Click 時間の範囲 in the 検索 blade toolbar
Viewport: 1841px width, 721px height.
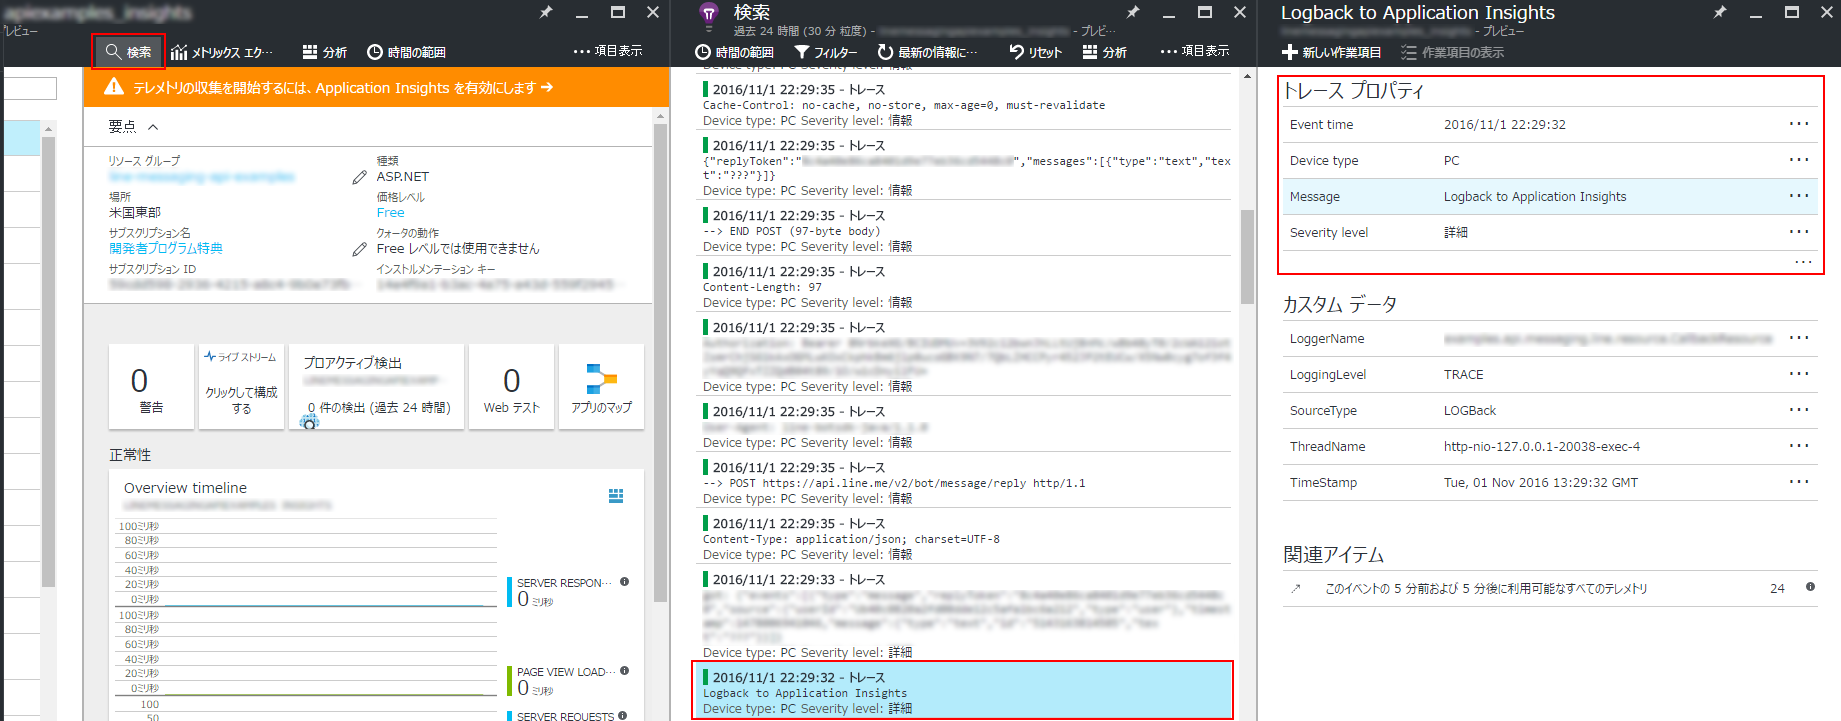coord(734,52)
